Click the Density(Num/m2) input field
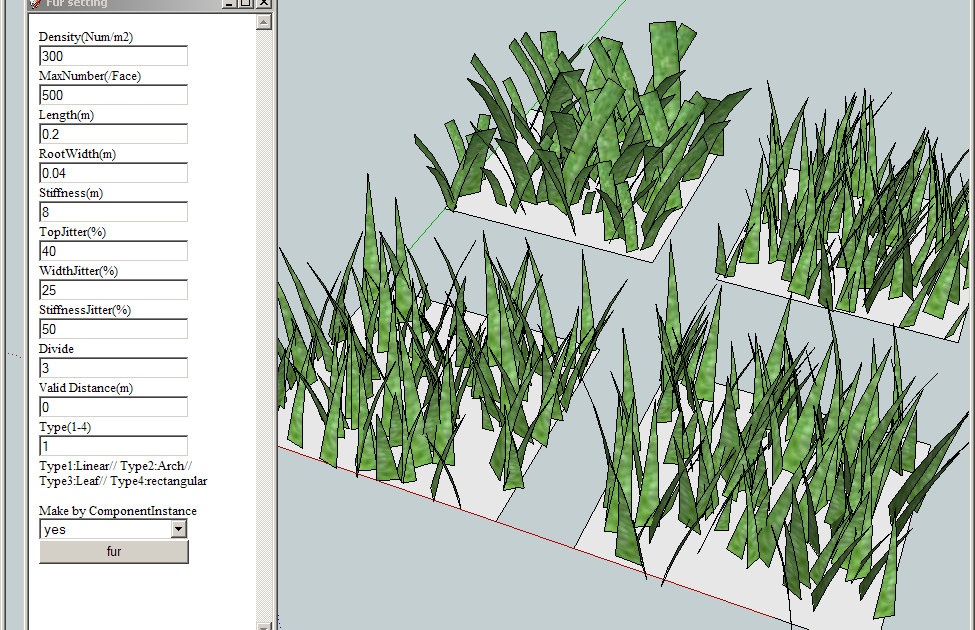 click(113, 56)
